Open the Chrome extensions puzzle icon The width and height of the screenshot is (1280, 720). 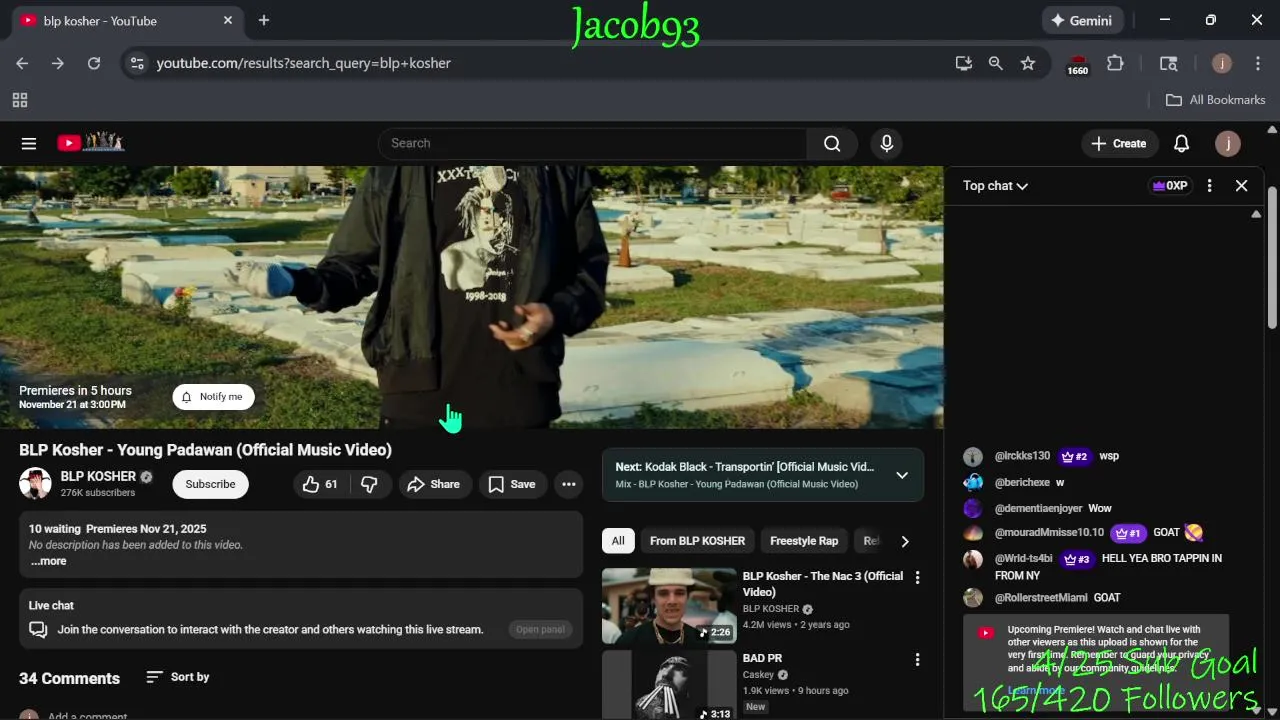point(1115,63)
